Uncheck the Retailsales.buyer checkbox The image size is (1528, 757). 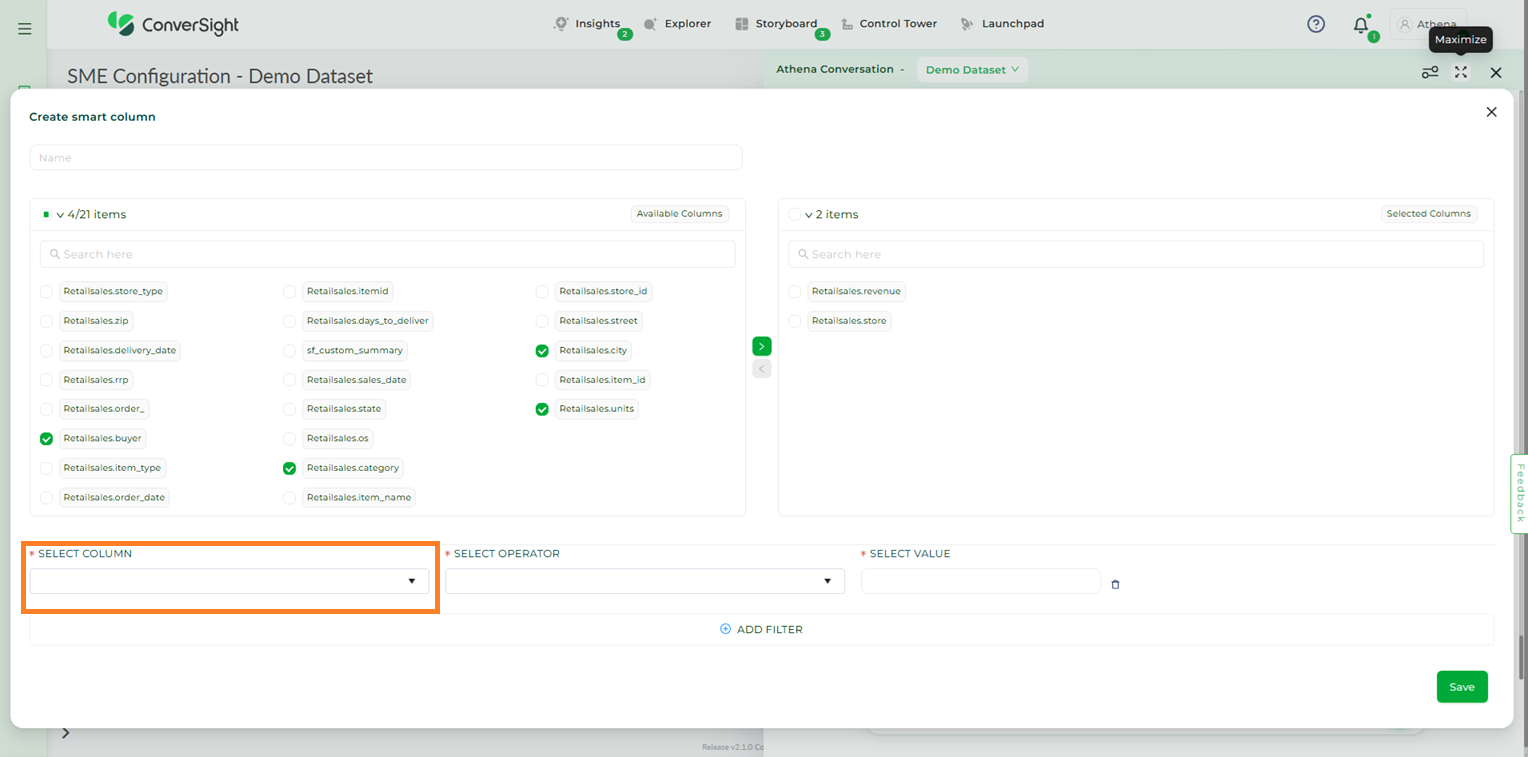click(47, 439)
